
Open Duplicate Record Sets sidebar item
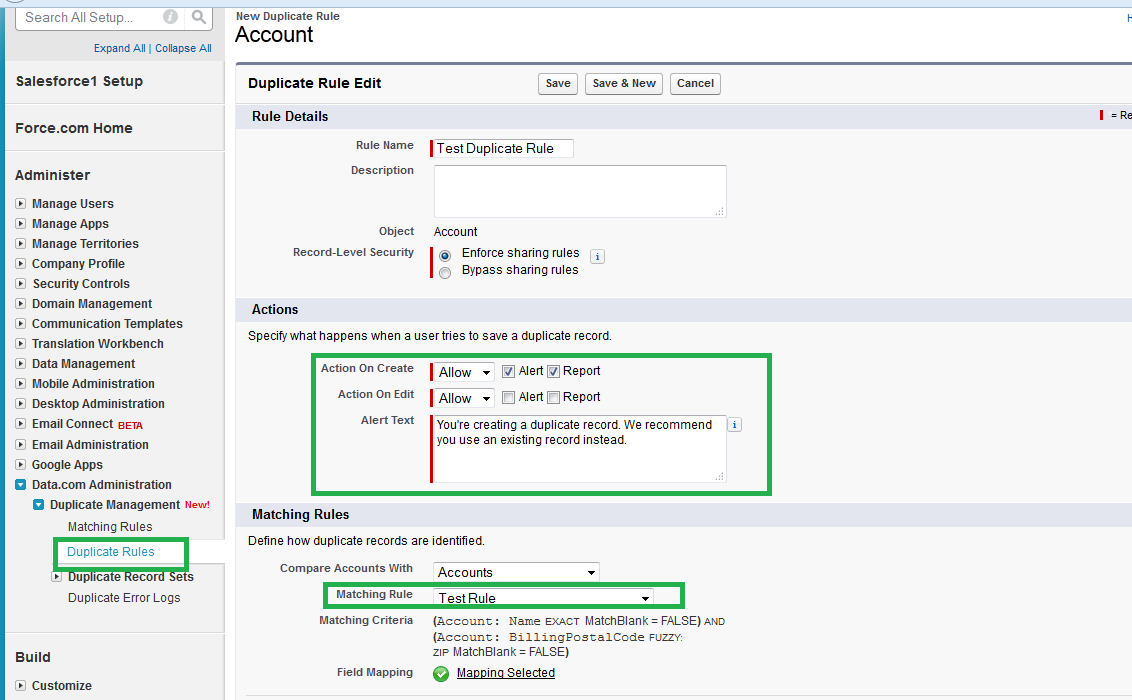pyautogui.click(x=131, y=577)
